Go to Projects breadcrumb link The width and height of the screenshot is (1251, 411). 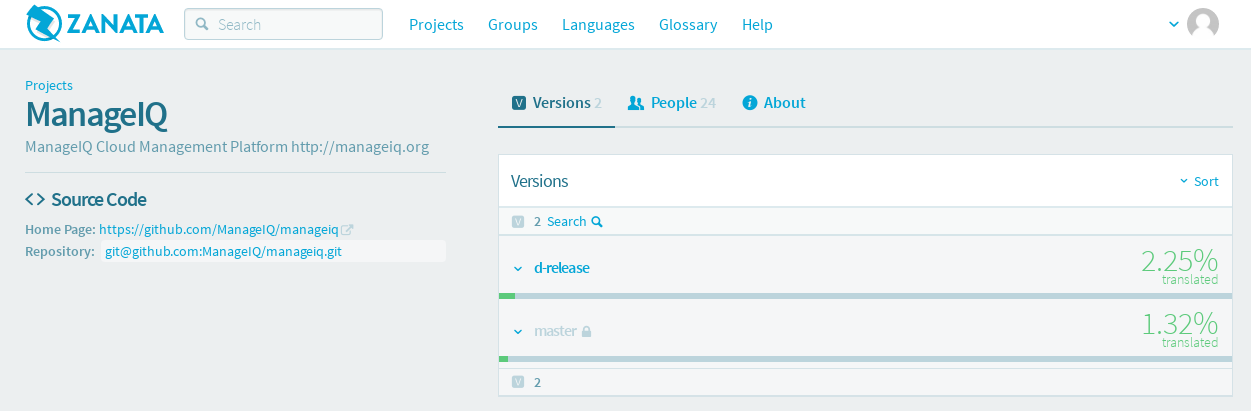coord(49,86)
